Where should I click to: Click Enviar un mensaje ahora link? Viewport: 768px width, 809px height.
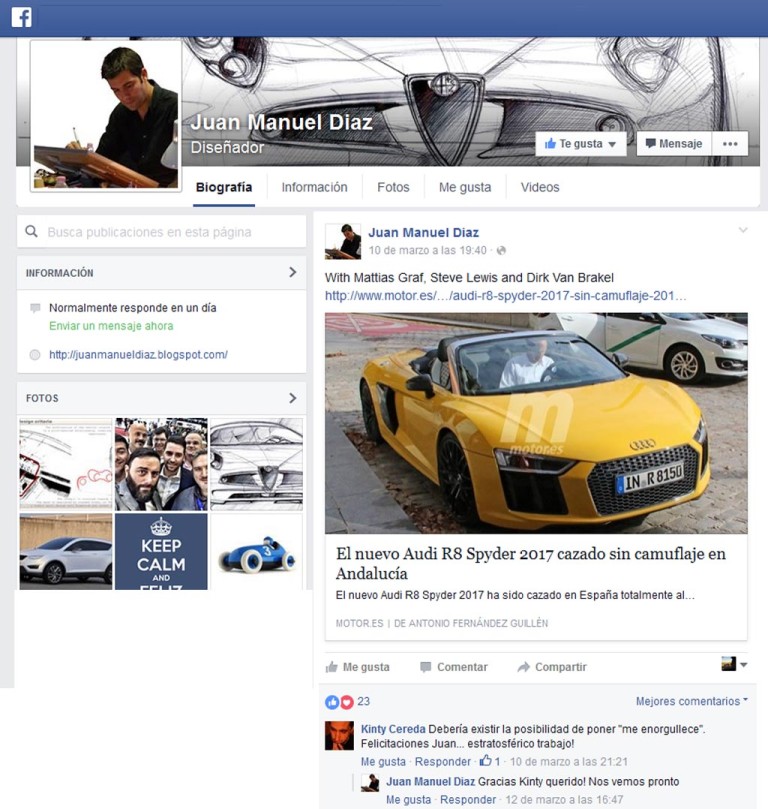click(111, 326)
